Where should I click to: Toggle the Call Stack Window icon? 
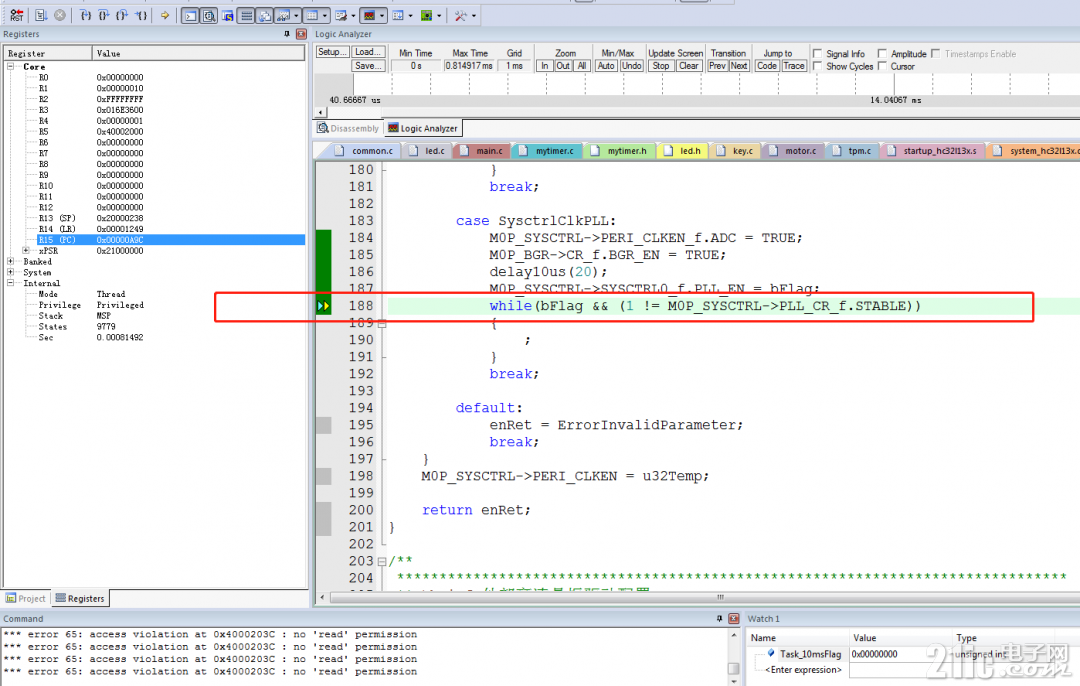tap(264, 15)
